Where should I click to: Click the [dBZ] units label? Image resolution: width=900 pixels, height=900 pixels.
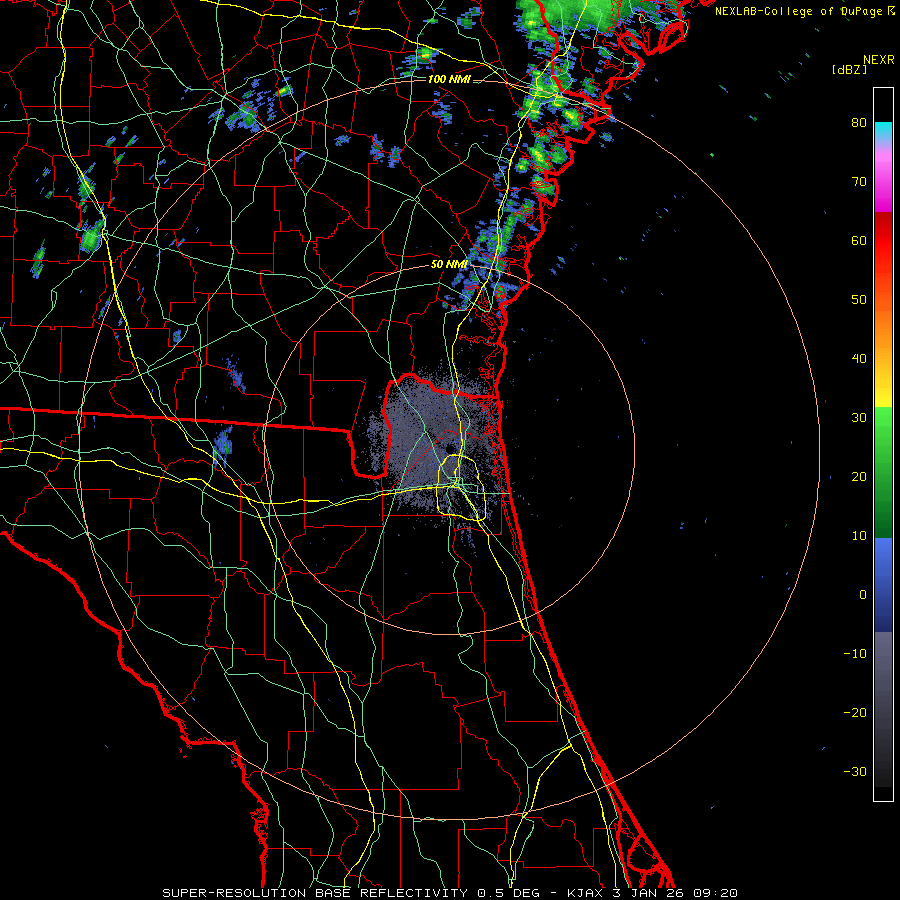[849, 70]
